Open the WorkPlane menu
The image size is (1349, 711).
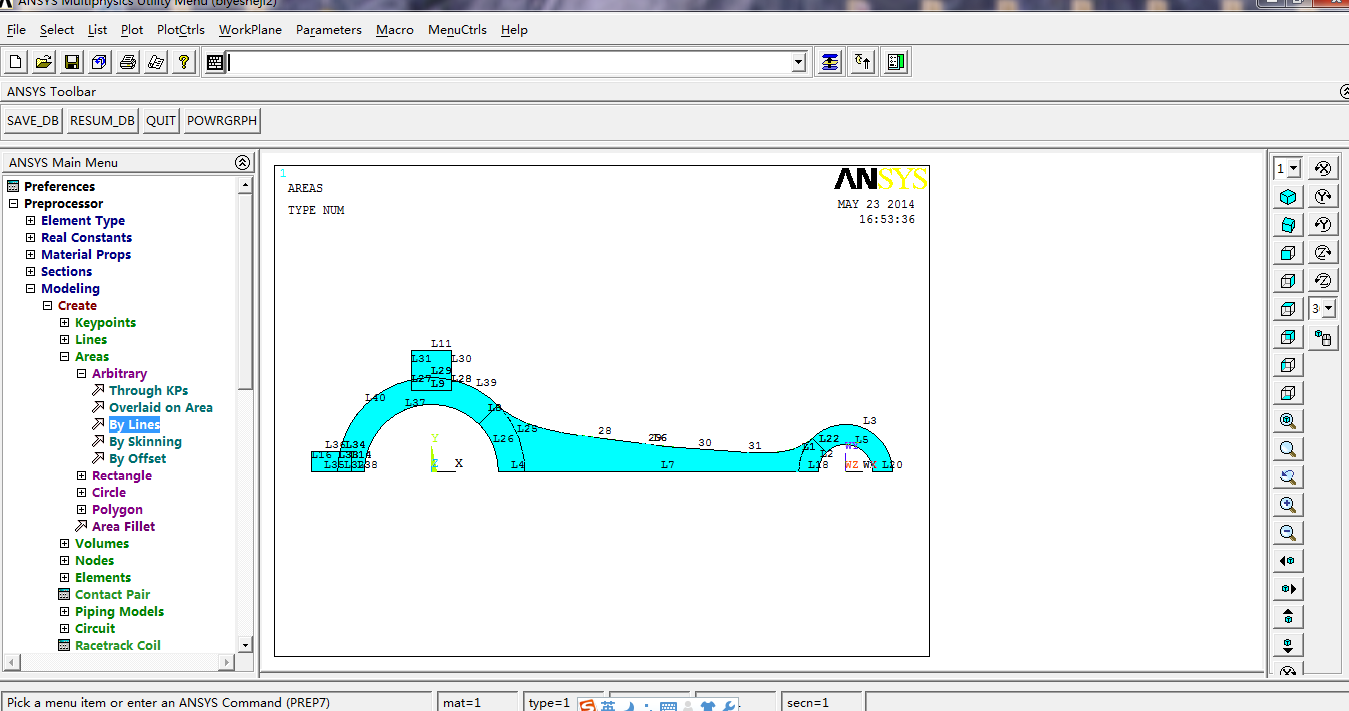point(250,30)
